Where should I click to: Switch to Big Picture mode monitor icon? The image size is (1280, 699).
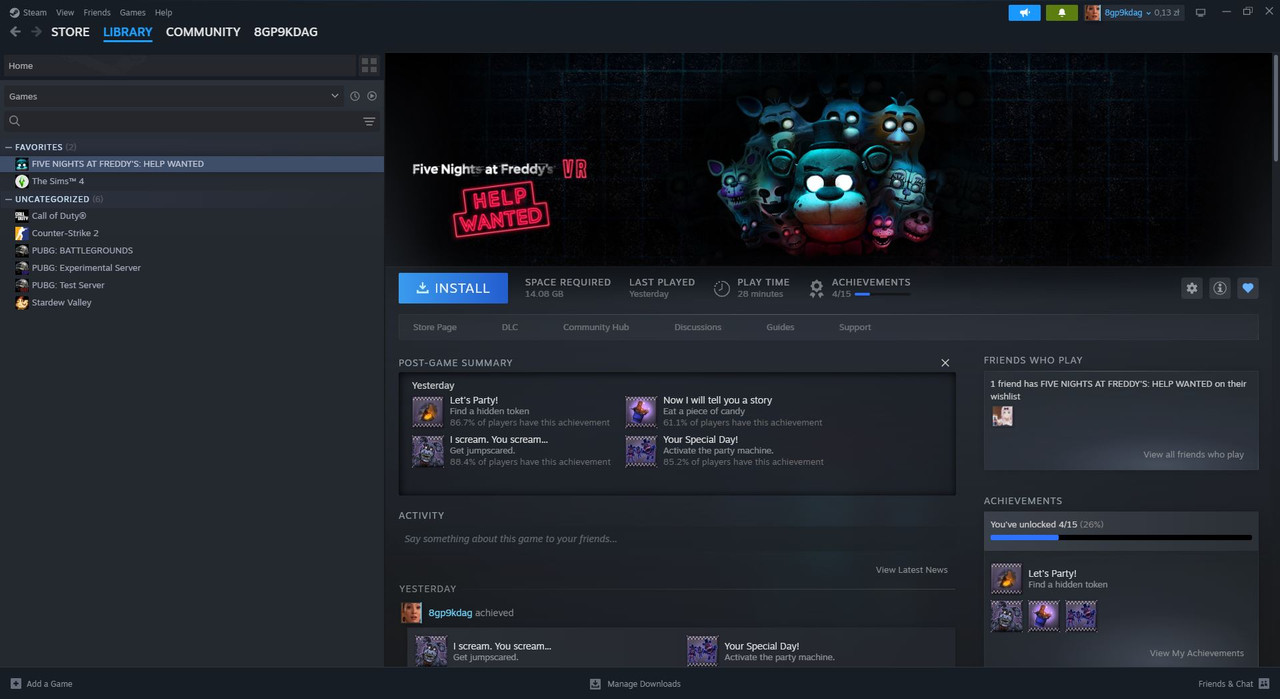[1201, 12]
